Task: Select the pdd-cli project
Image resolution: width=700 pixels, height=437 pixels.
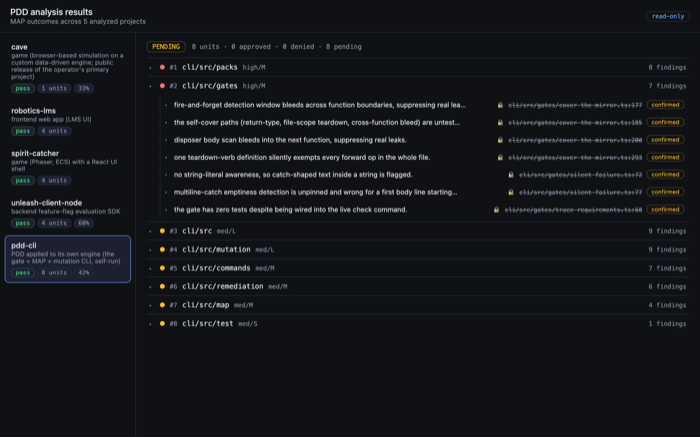Action: [68, 259]
